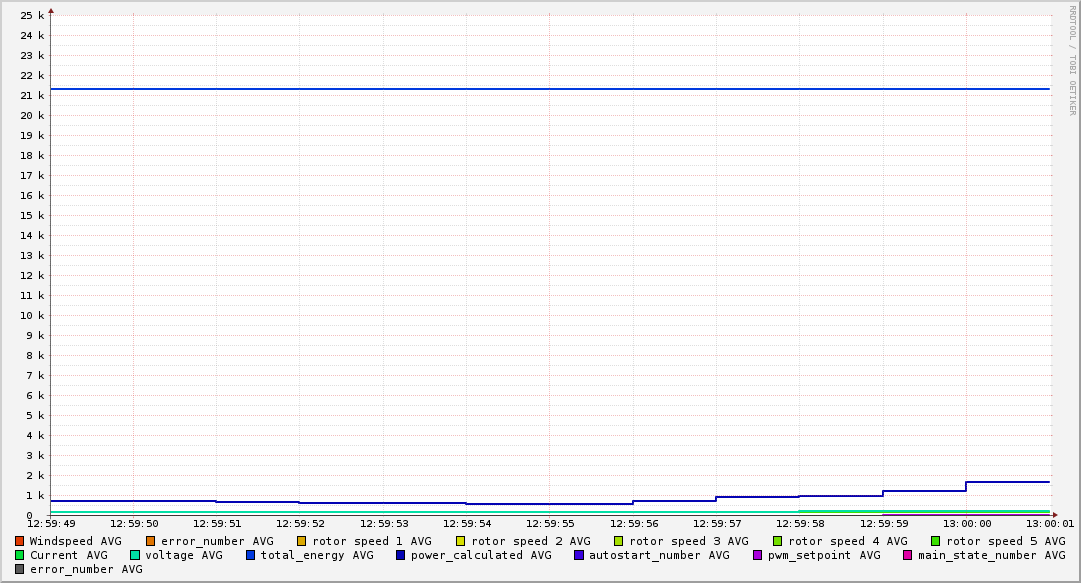This screenshot has height=583, width=1081.
Task: Click the power_calculated AVG legend swatch
Action: pos(401,555)
